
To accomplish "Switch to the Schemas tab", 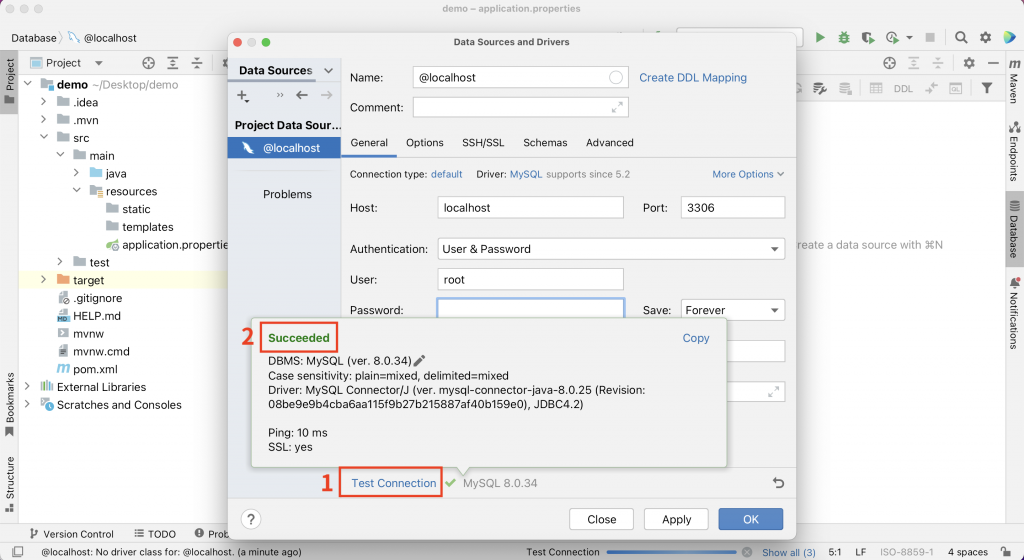I will (x=545, y=143).
